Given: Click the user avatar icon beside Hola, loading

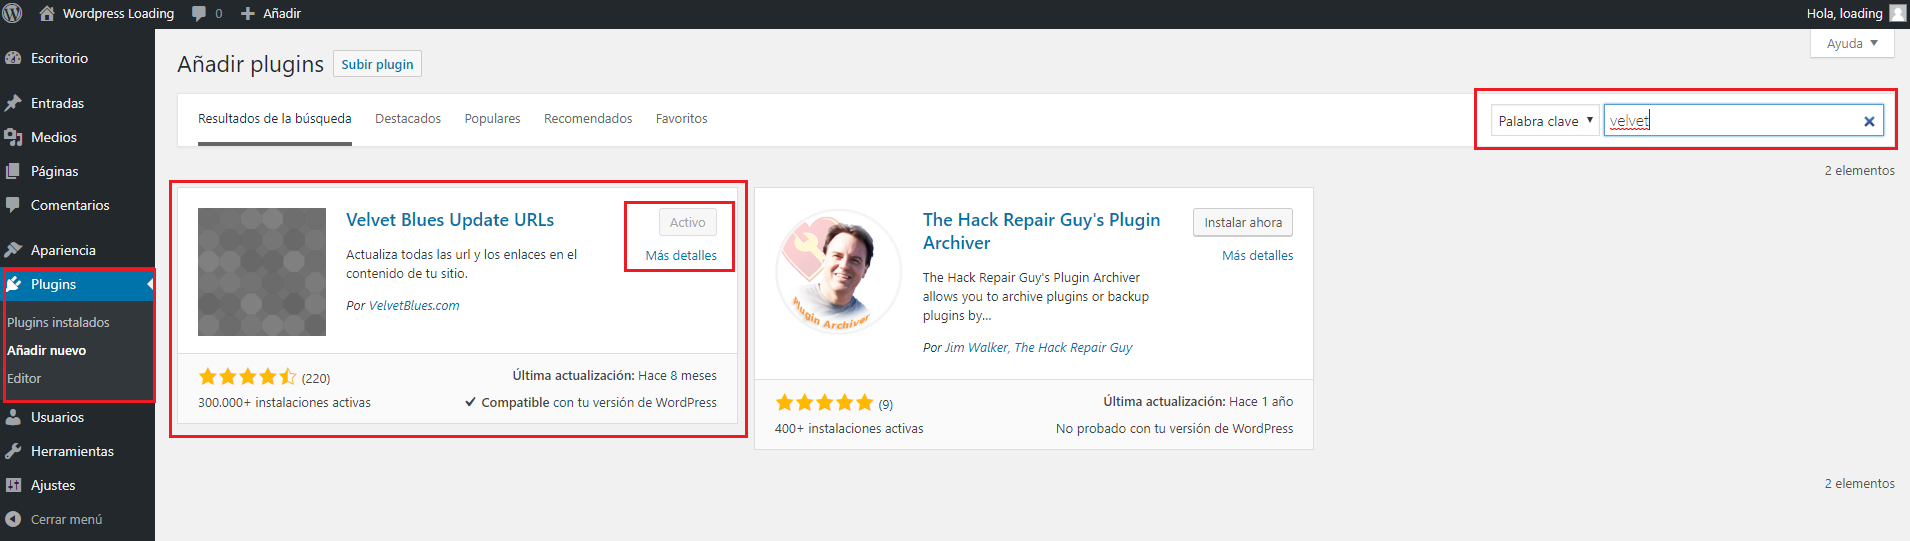Looking at the screenshot, I should pos(1897,13).
